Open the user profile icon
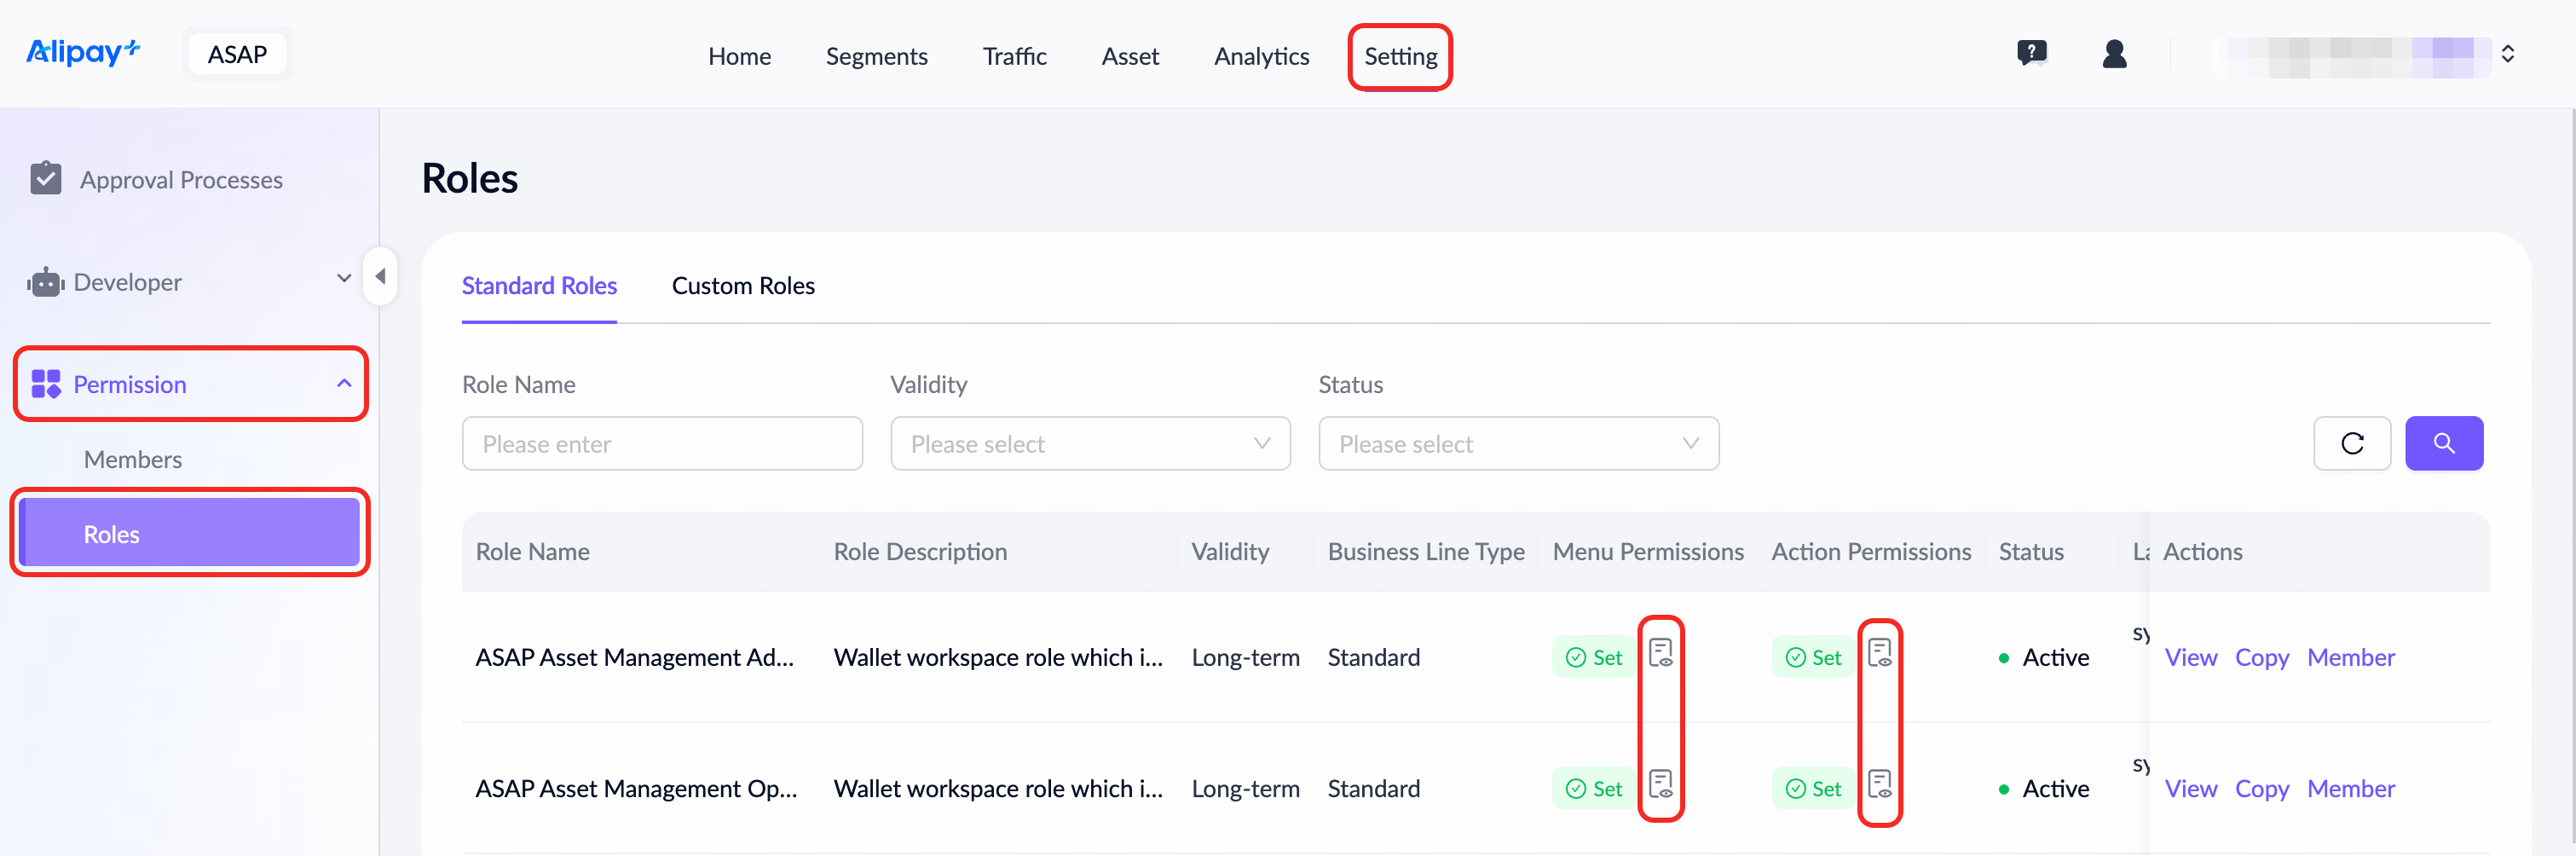This screenshot has width=2576, height=856. click(x=2114, y=54)
